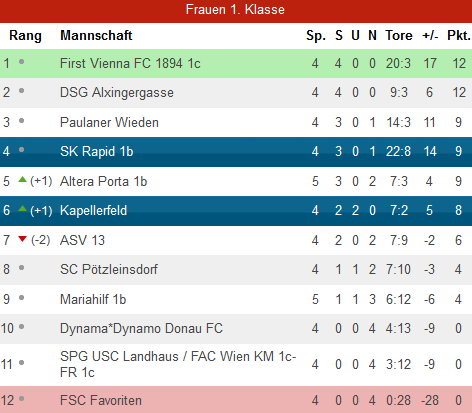Click the Frauen 1. Klasse title bar
Image resolution: width=472 pixels, height=413 pixels.
(236, 10)
